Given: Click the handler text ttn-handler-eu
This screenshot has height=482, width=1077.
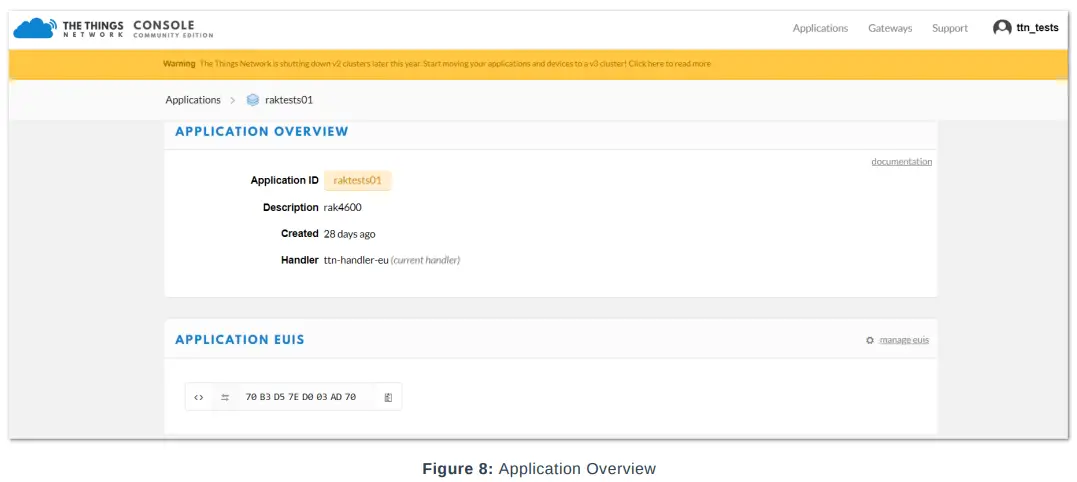Looking at the screenshot, I should [356, 260].
